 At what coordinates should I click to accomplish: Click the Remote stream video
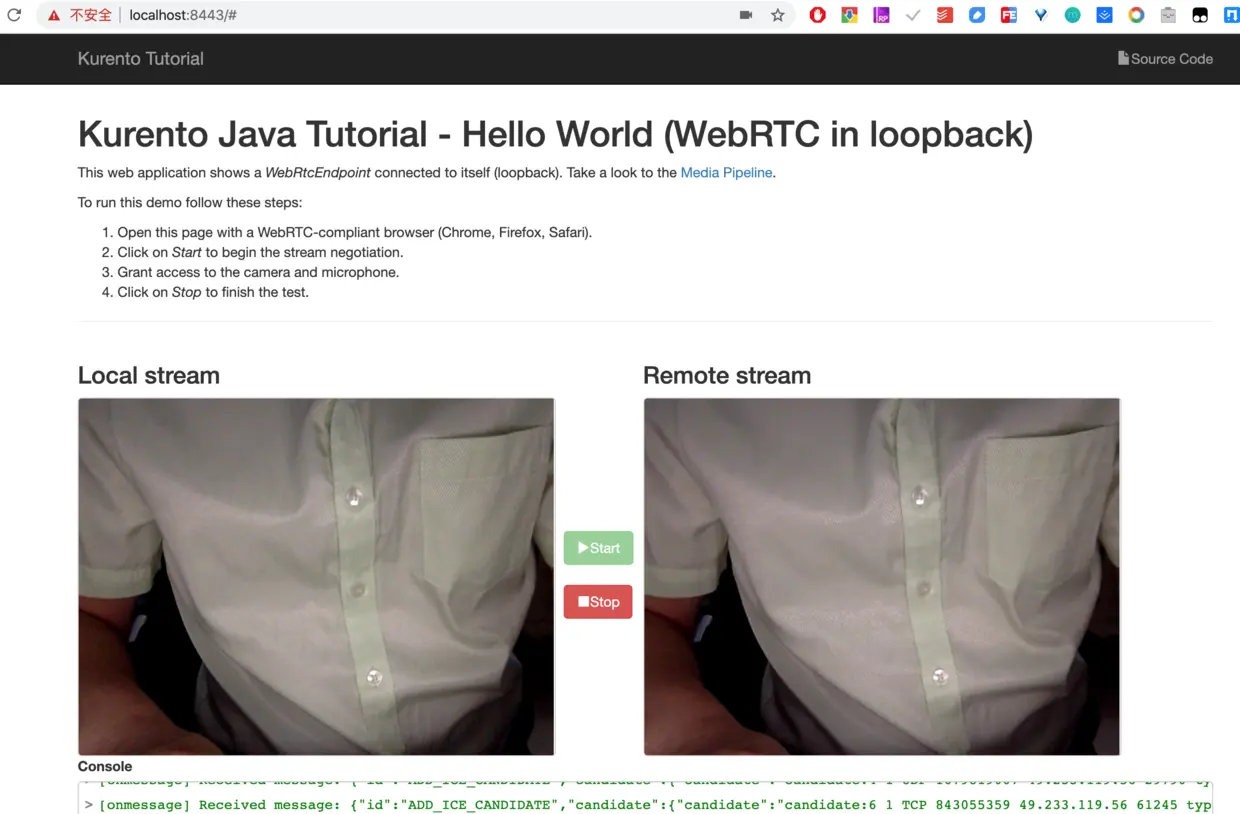pyautogui.click(x=882, y=577)
